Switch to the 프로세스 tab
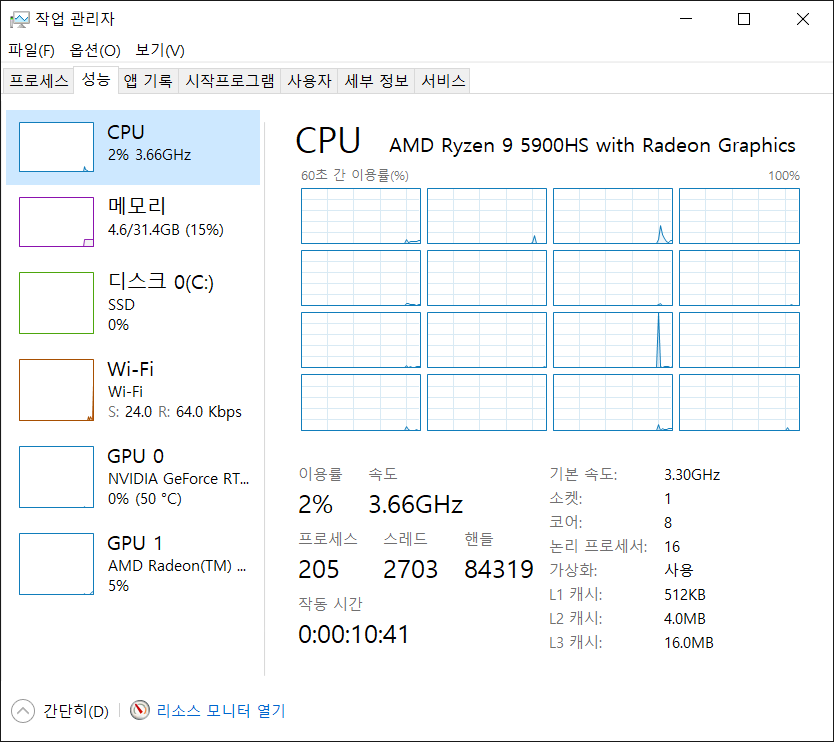 pos(39,82)
